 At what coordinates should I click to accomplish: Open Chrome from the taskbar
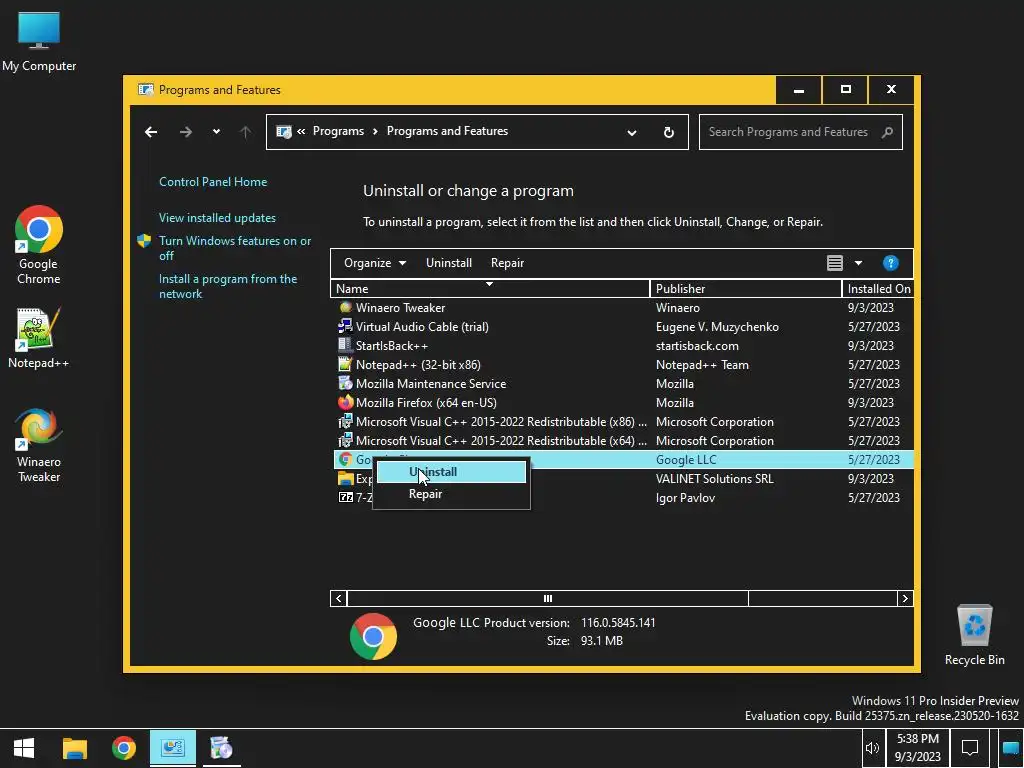tap(123, 748)
